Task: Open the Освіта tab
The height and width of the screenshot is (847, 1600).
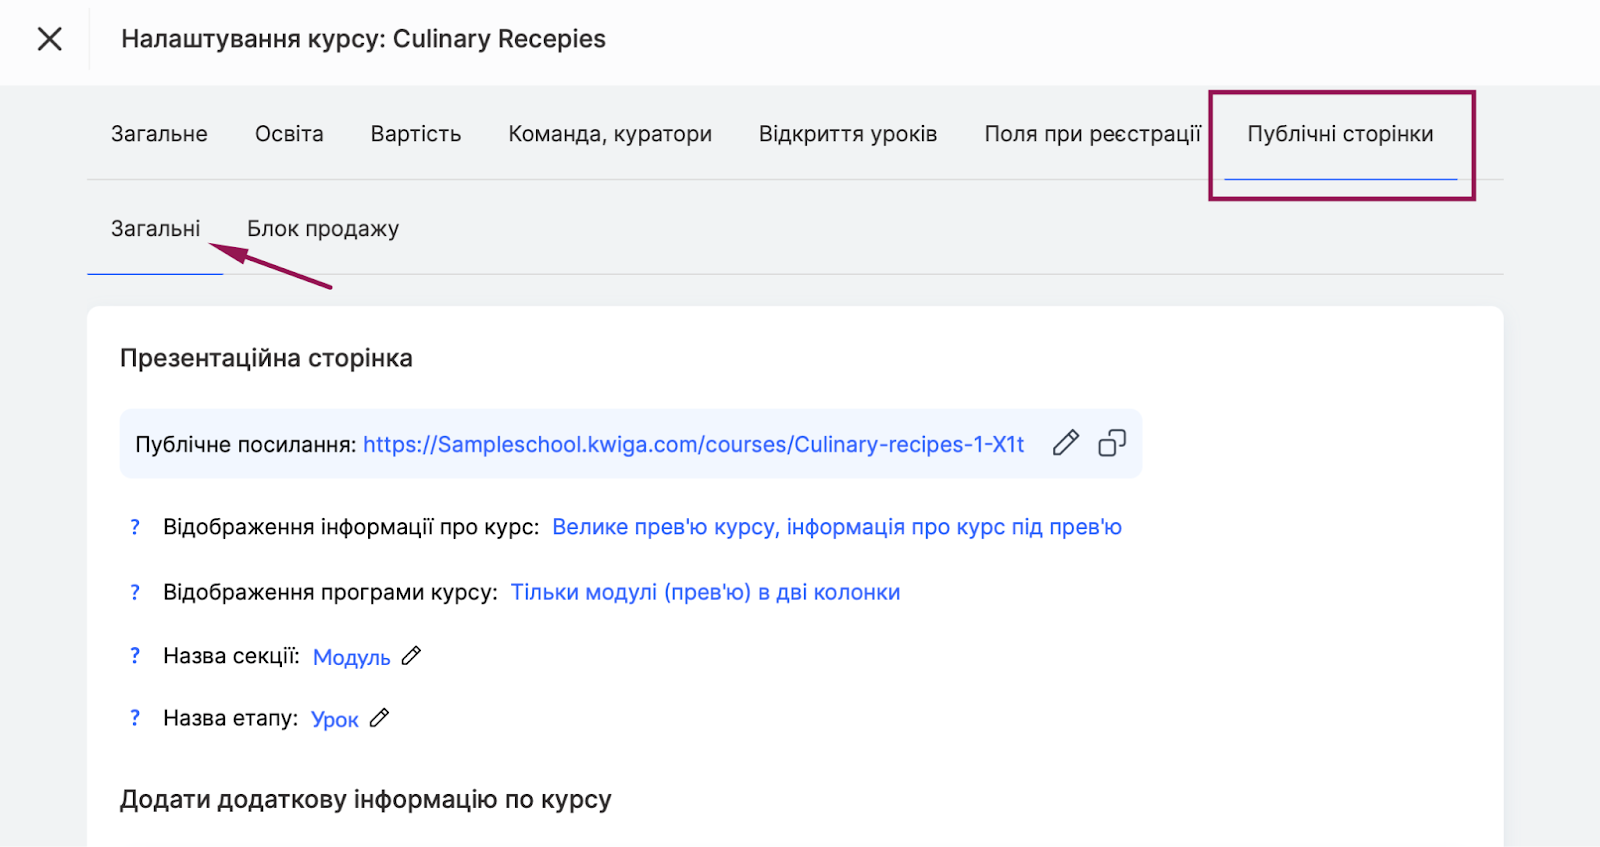Action: pos(289,134)
